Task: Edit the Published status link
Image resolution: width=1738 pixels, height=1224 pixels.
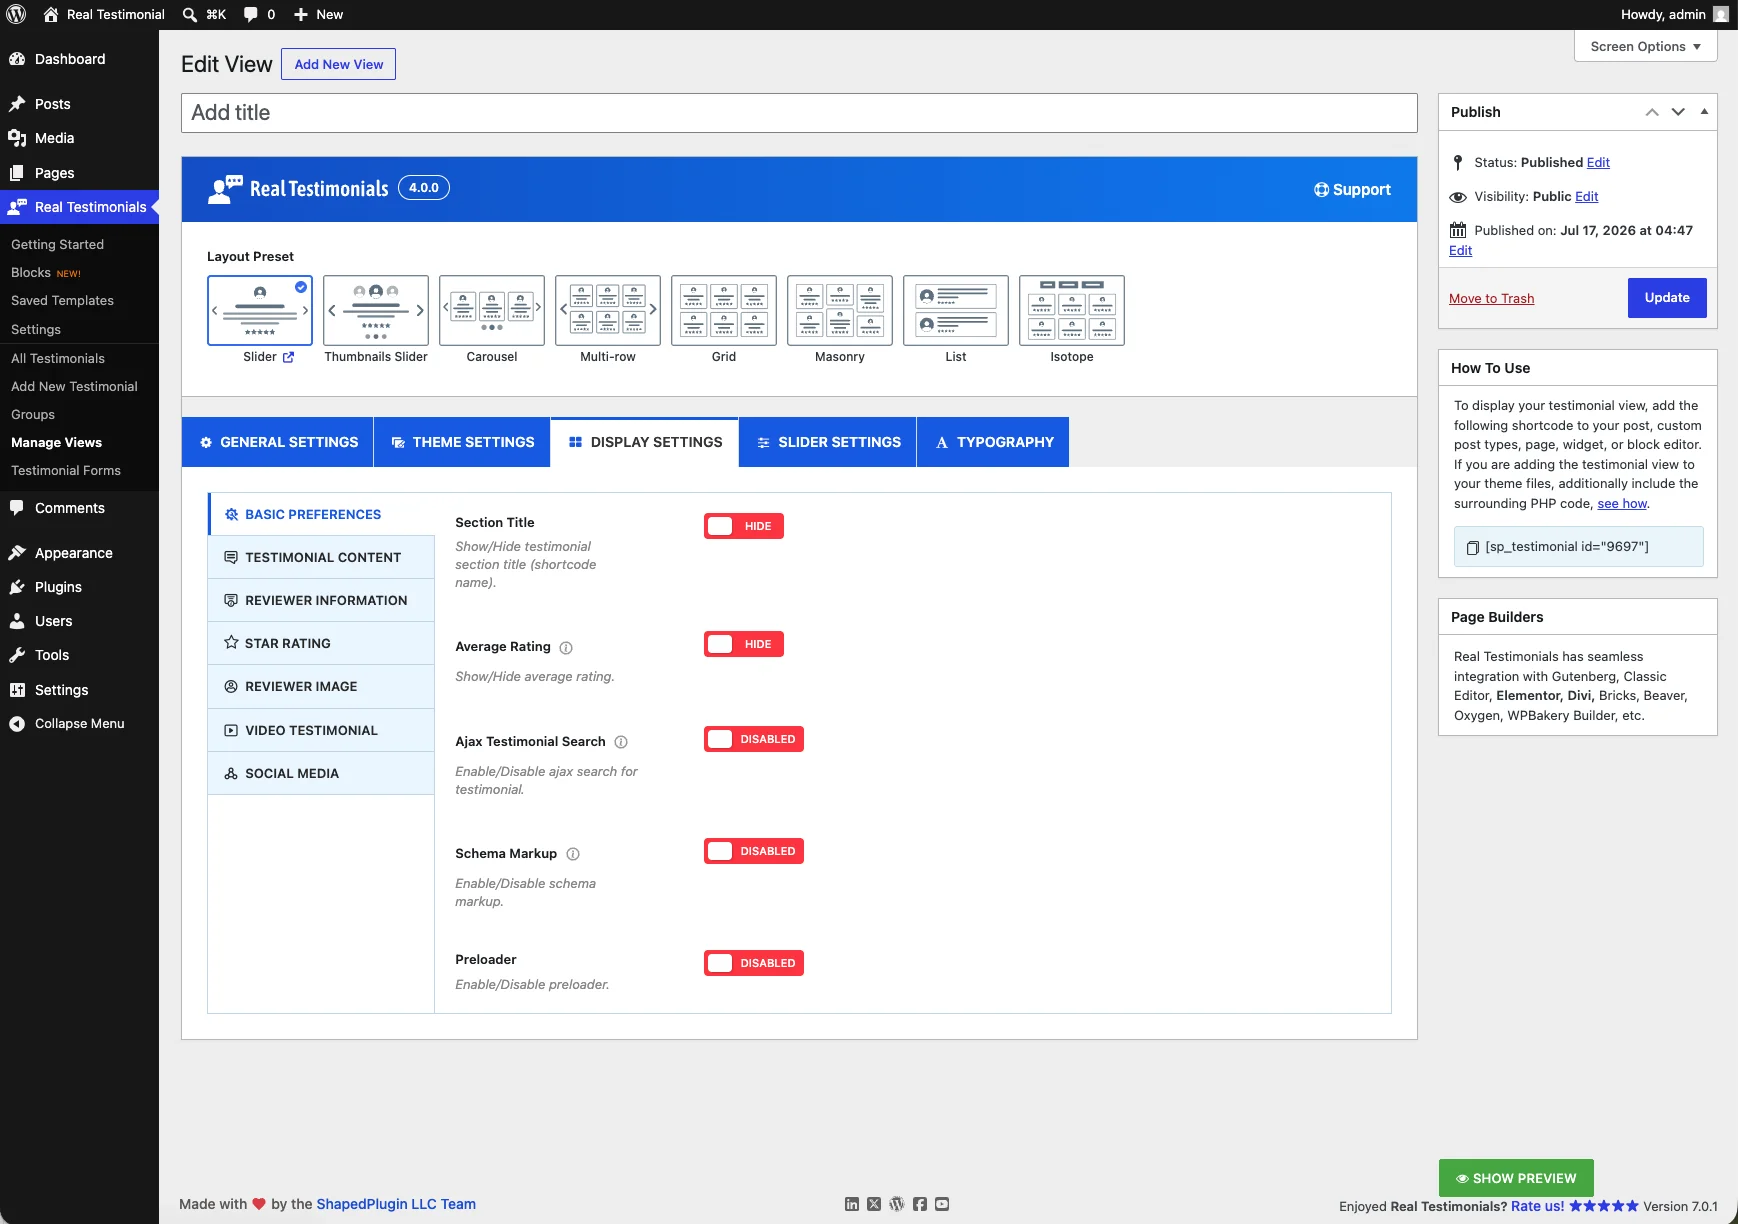Action: coord(1598,162)
